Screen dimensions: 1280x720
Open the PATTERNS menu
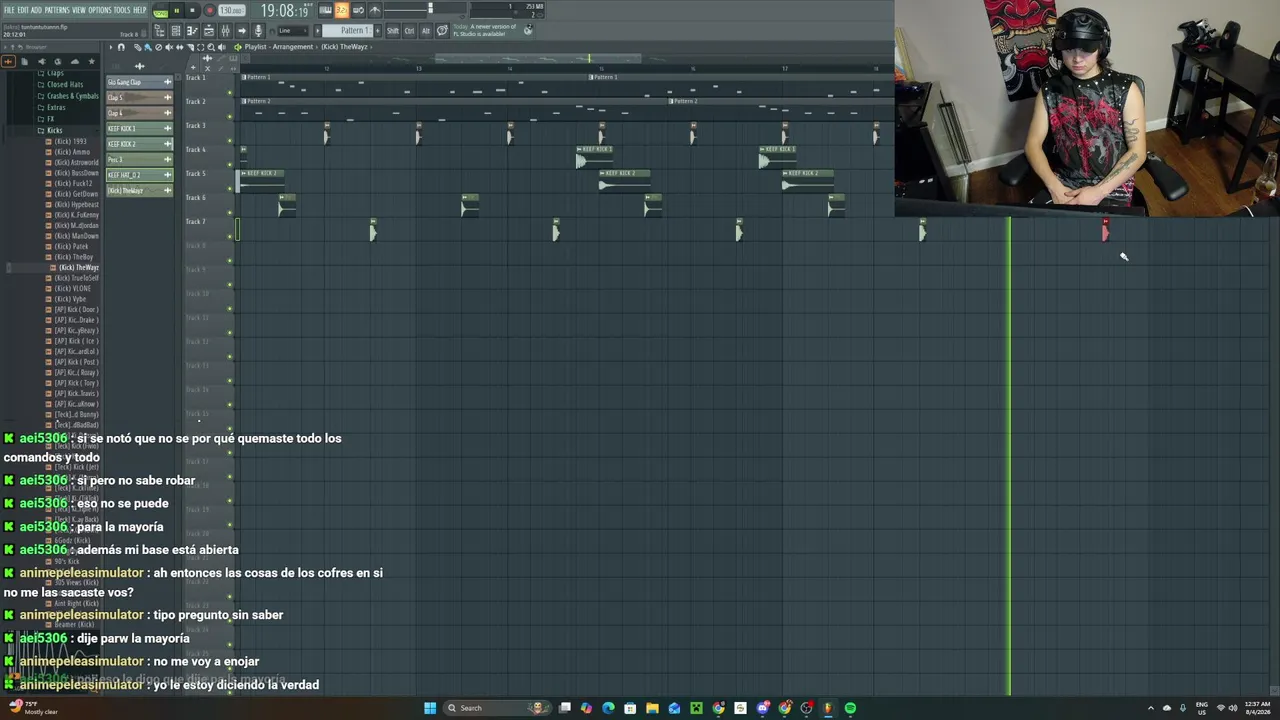tap(57, 10)
